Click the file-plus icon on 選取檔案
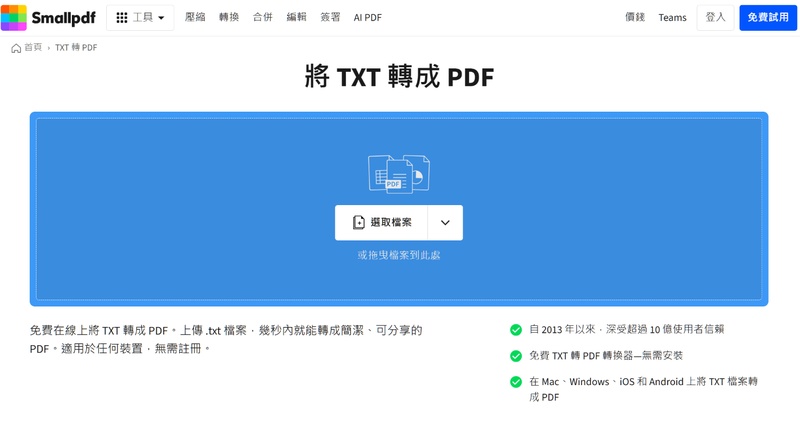The width and height of the screenshot is (800, 421). [x=359, y=222]
